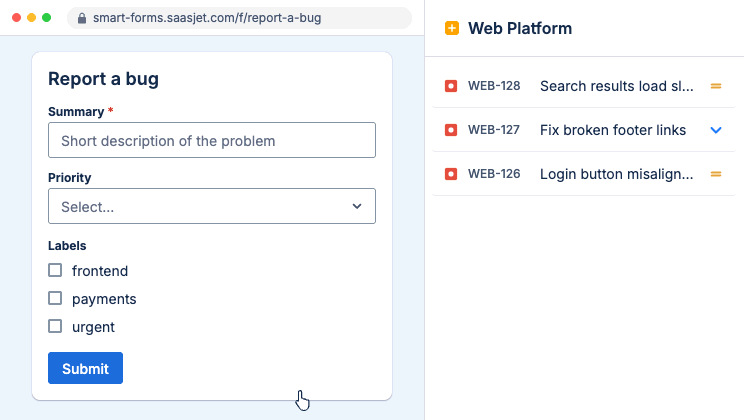Check the frontend label checkbox
Viewport: 744px width, 420px height.
(x=55, y=271)
